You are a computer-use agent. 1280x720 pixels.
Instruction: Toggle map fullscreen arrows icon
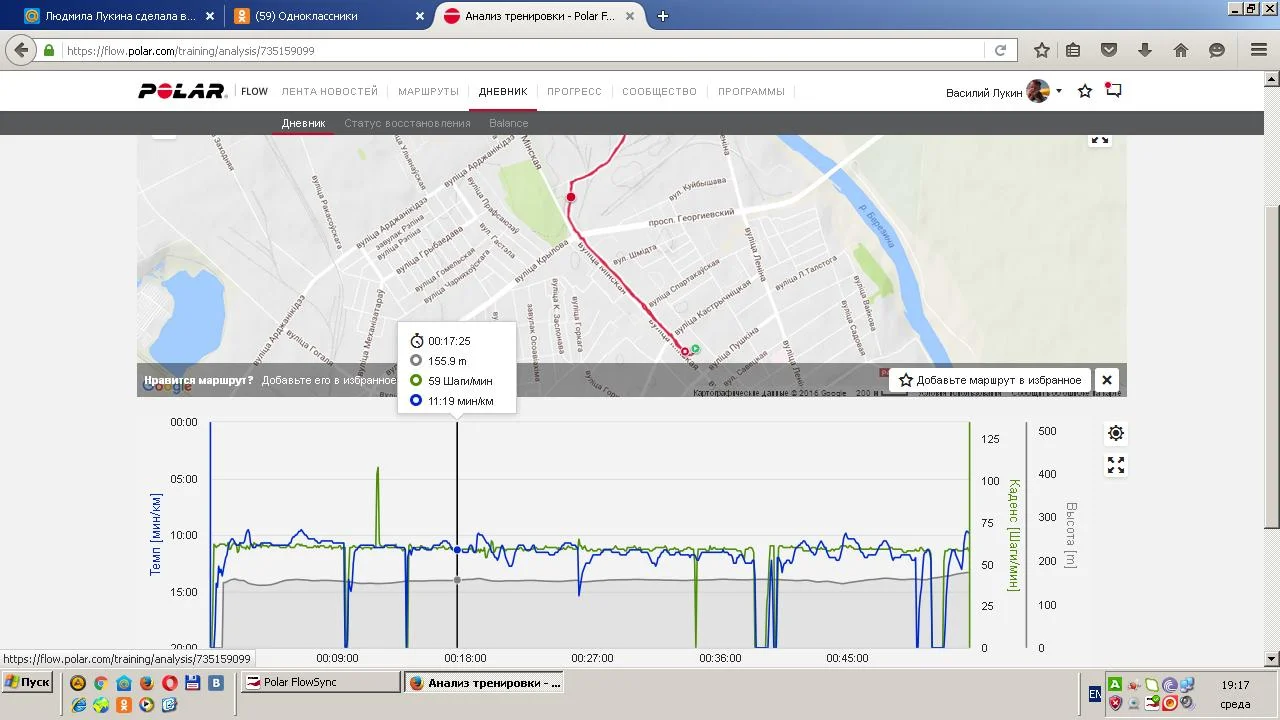1100,140
